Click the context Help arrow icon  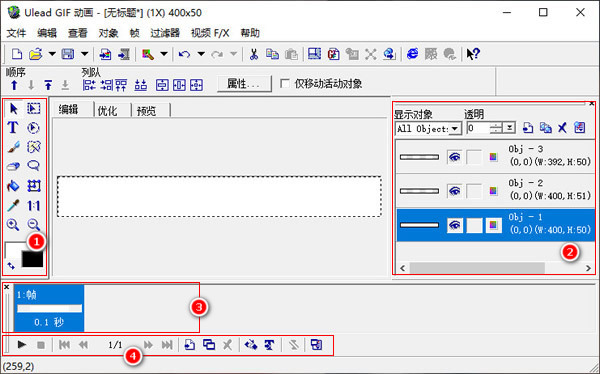(x=473, y=54)
